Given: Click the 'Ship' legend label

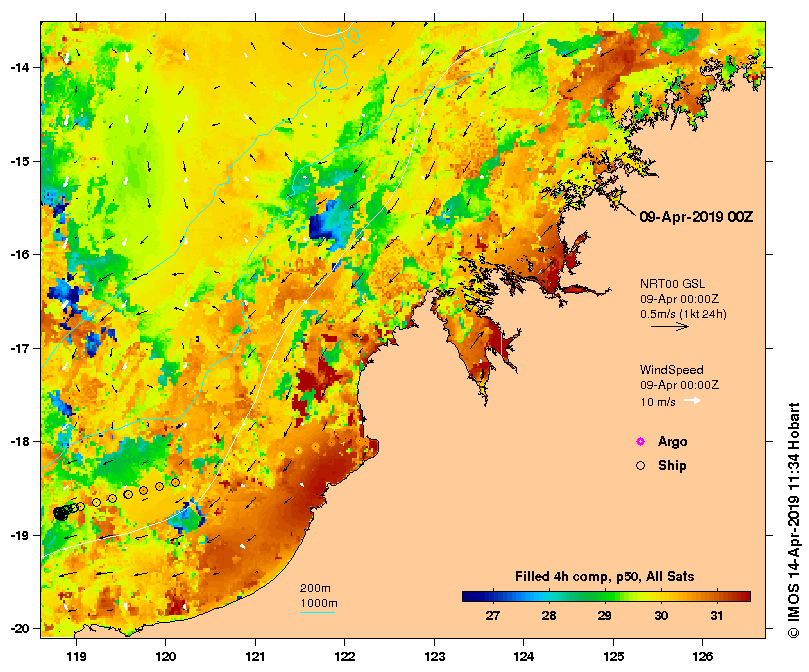Looking at the screenshot, I should coord(672,466).
